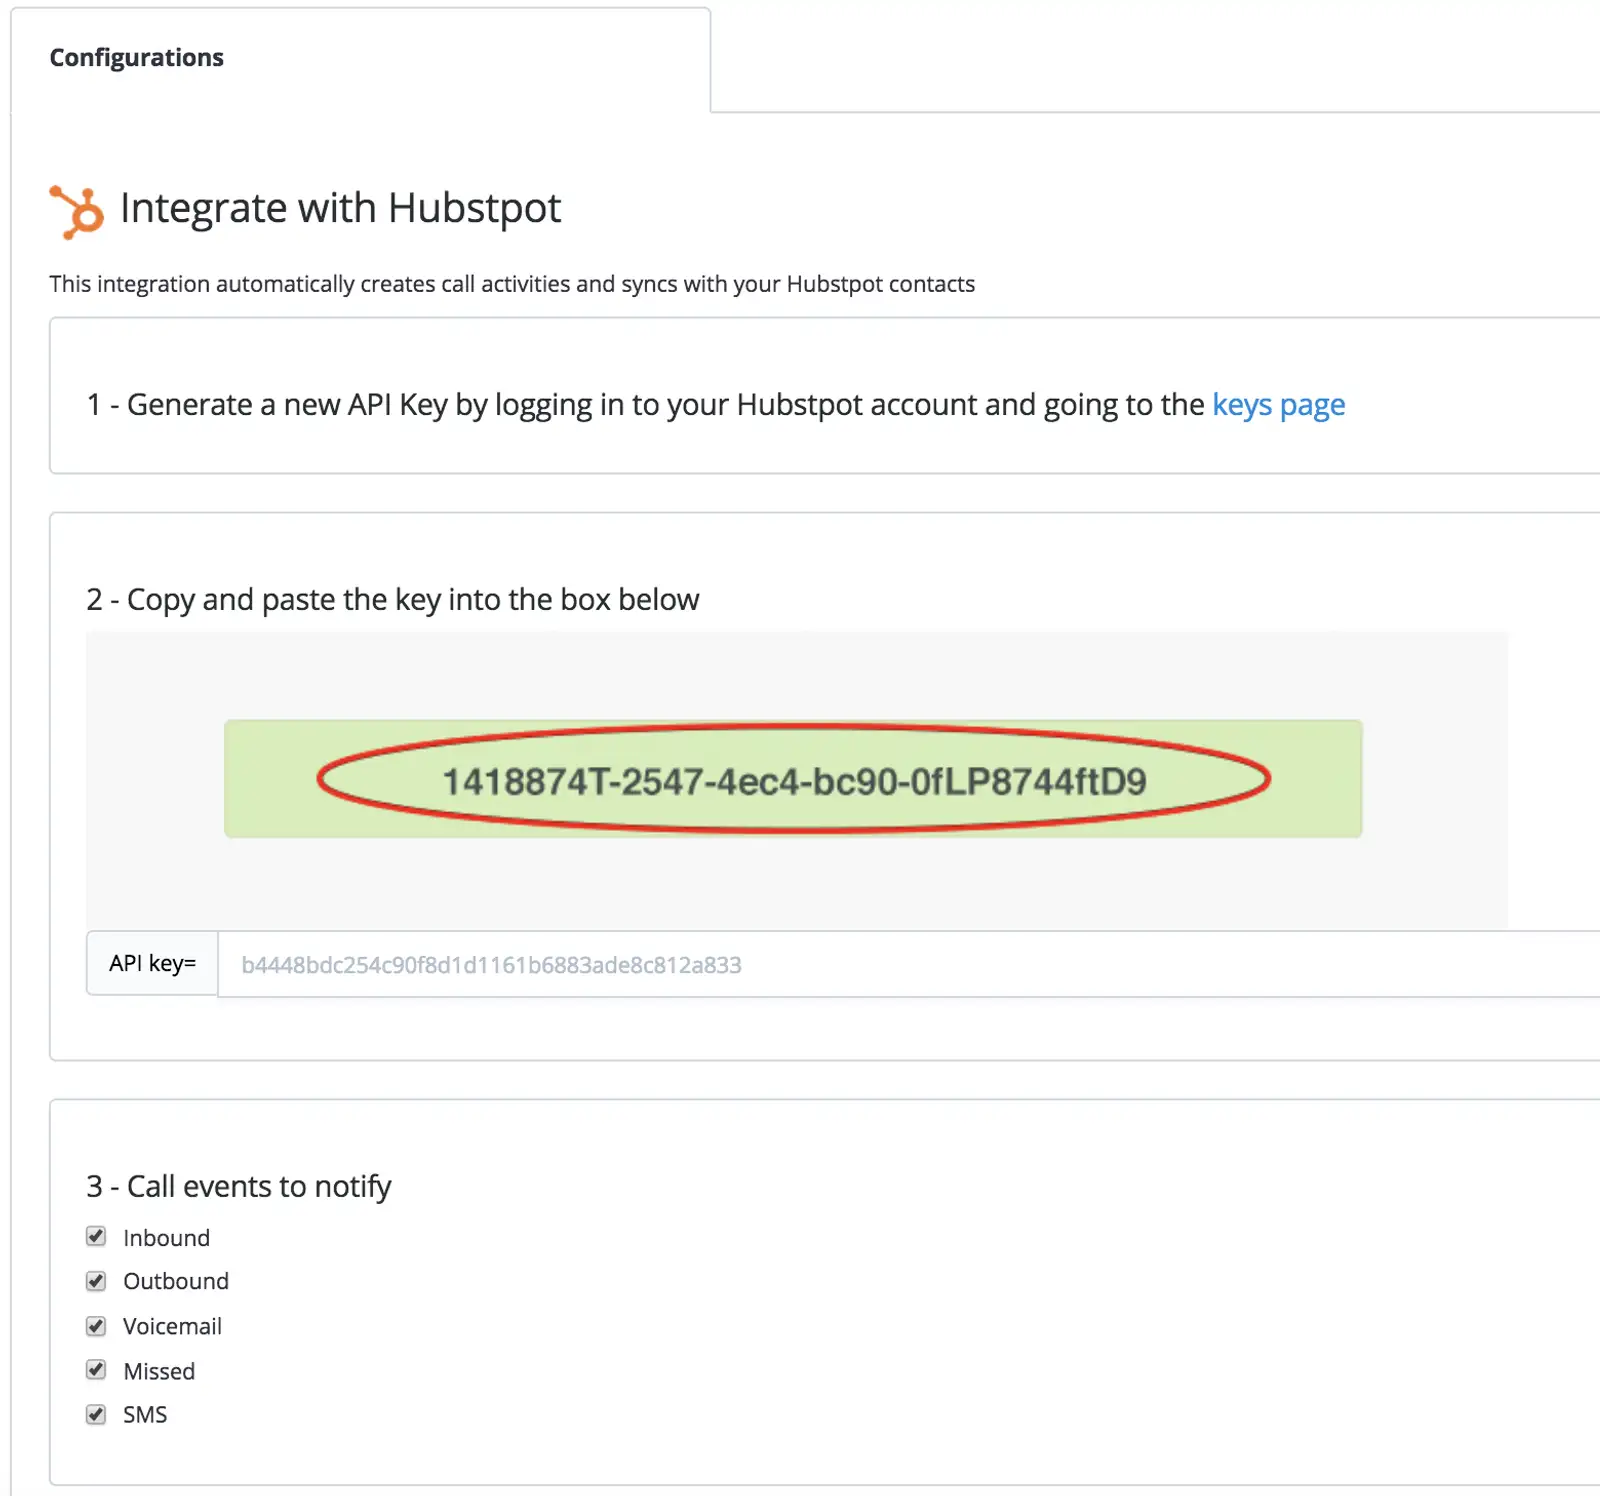Uncheck the Outbound call event
Image resolution: width=1600 pixels, height=1496 pixels.
(95, 1281)
